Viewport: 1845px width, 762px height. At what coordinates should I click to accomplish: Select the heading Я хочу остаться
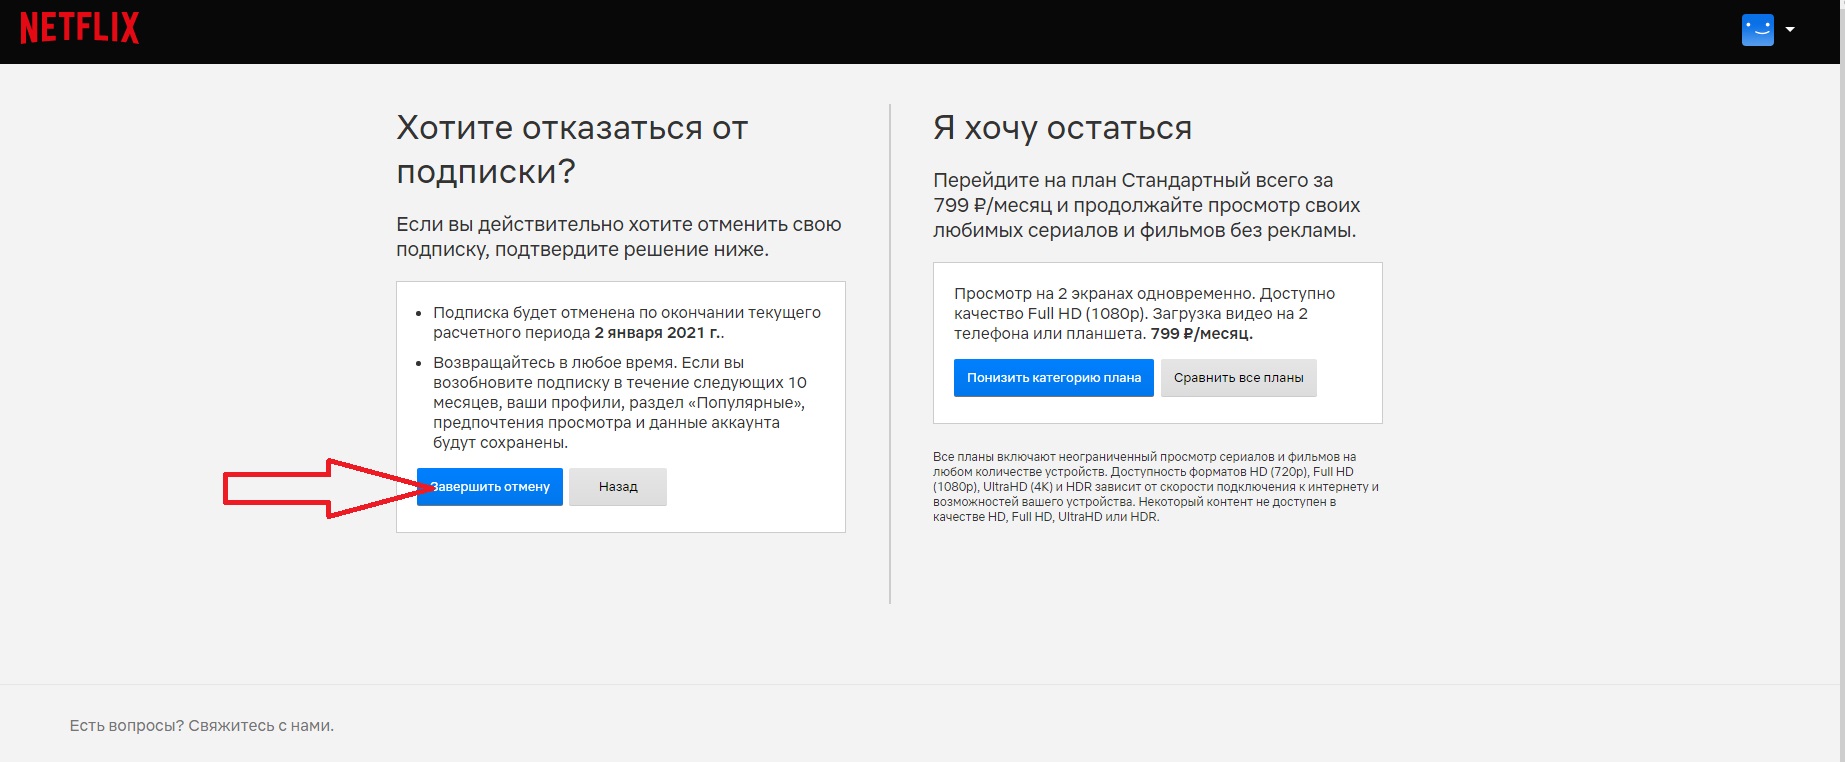click(1062, 128)
